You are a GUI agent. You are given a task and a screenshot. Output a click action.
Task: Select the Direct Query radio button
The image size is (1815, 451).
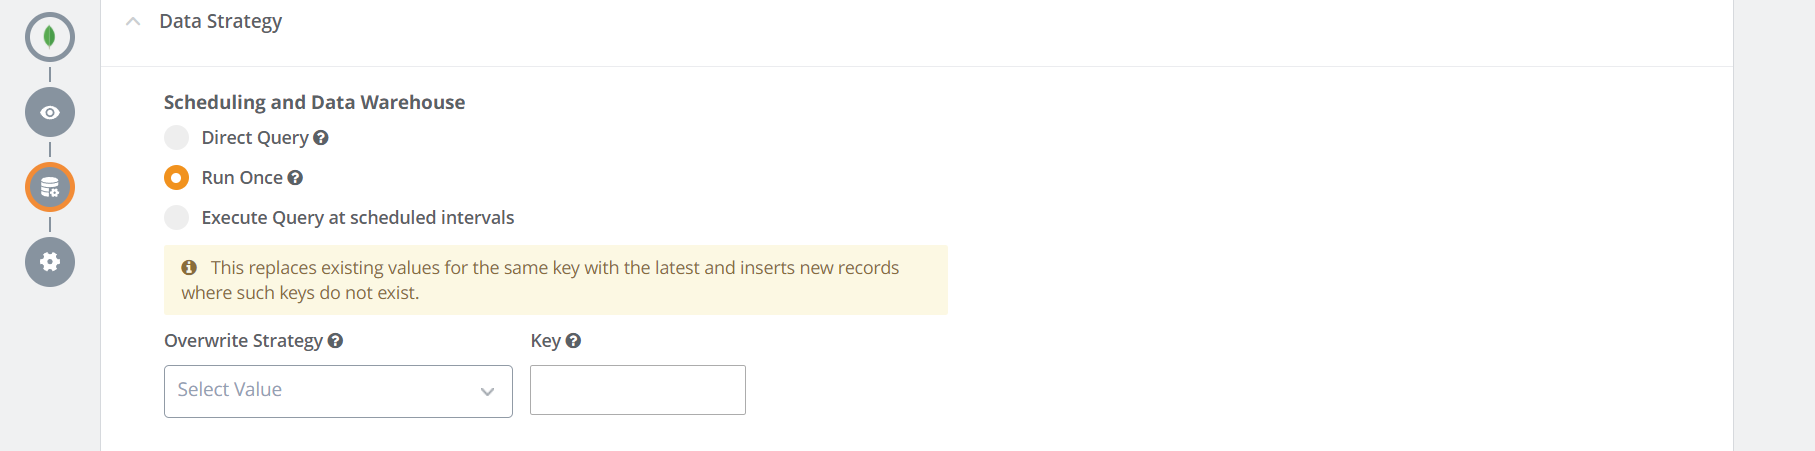(177, 138)
